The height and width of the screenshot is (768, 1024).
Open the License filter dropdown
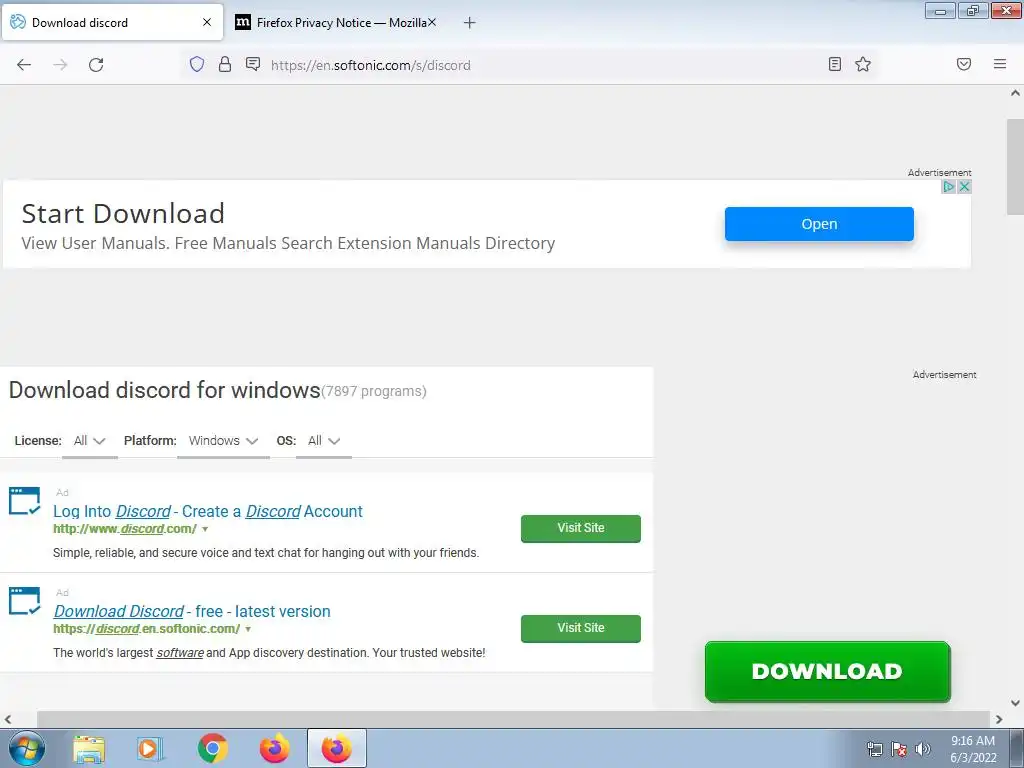(89, 441)
